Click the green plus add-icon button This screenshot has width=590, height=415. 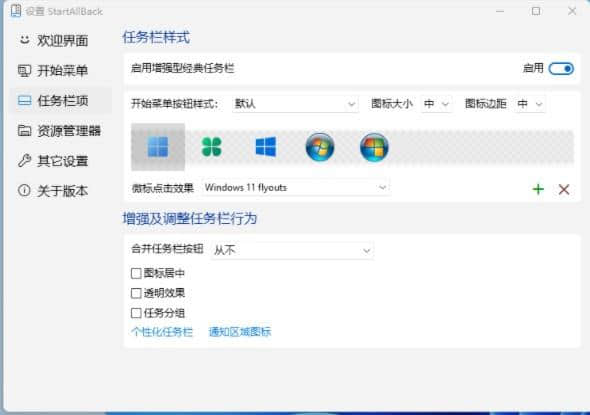click(538, 189)
